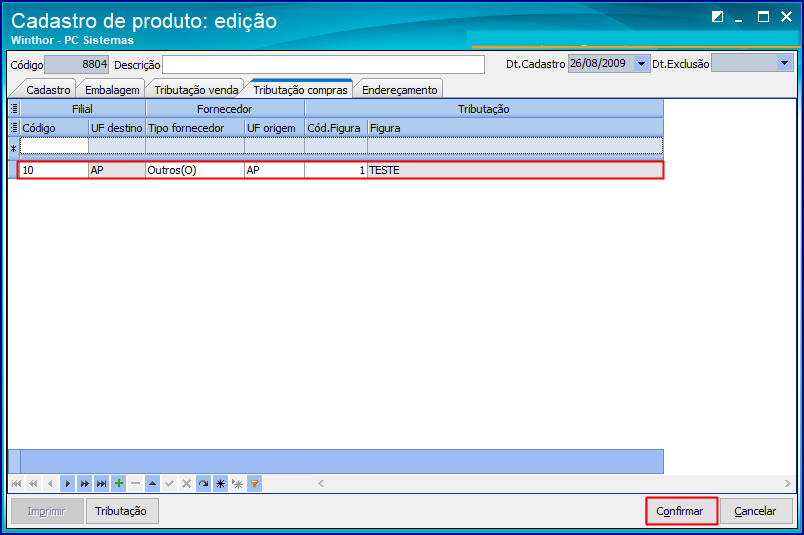Image resolution: width=804 pixels, height=535 pixels.
Task: Cancel the edit with the navigator X icon
Action: [x=187, y=484]
